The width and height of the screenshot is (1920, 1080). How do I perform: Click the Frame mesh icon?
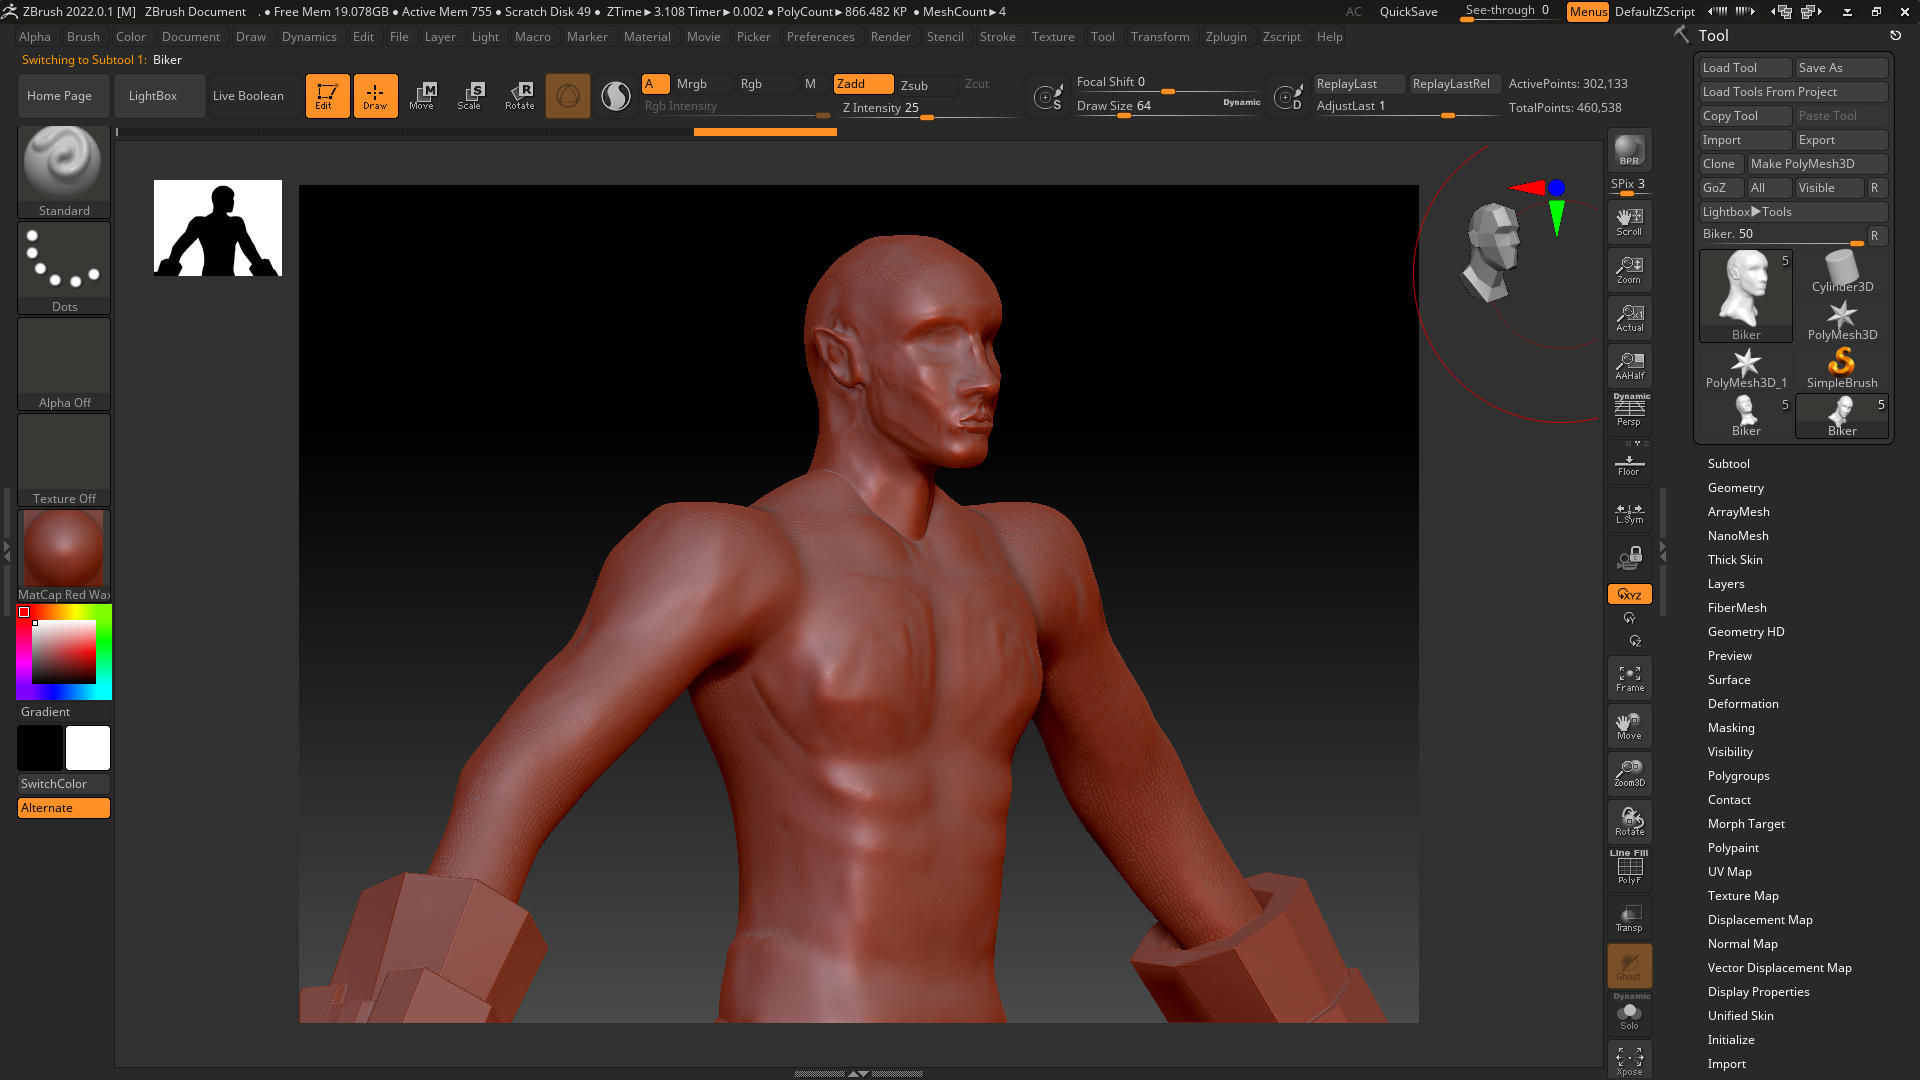1629,679
